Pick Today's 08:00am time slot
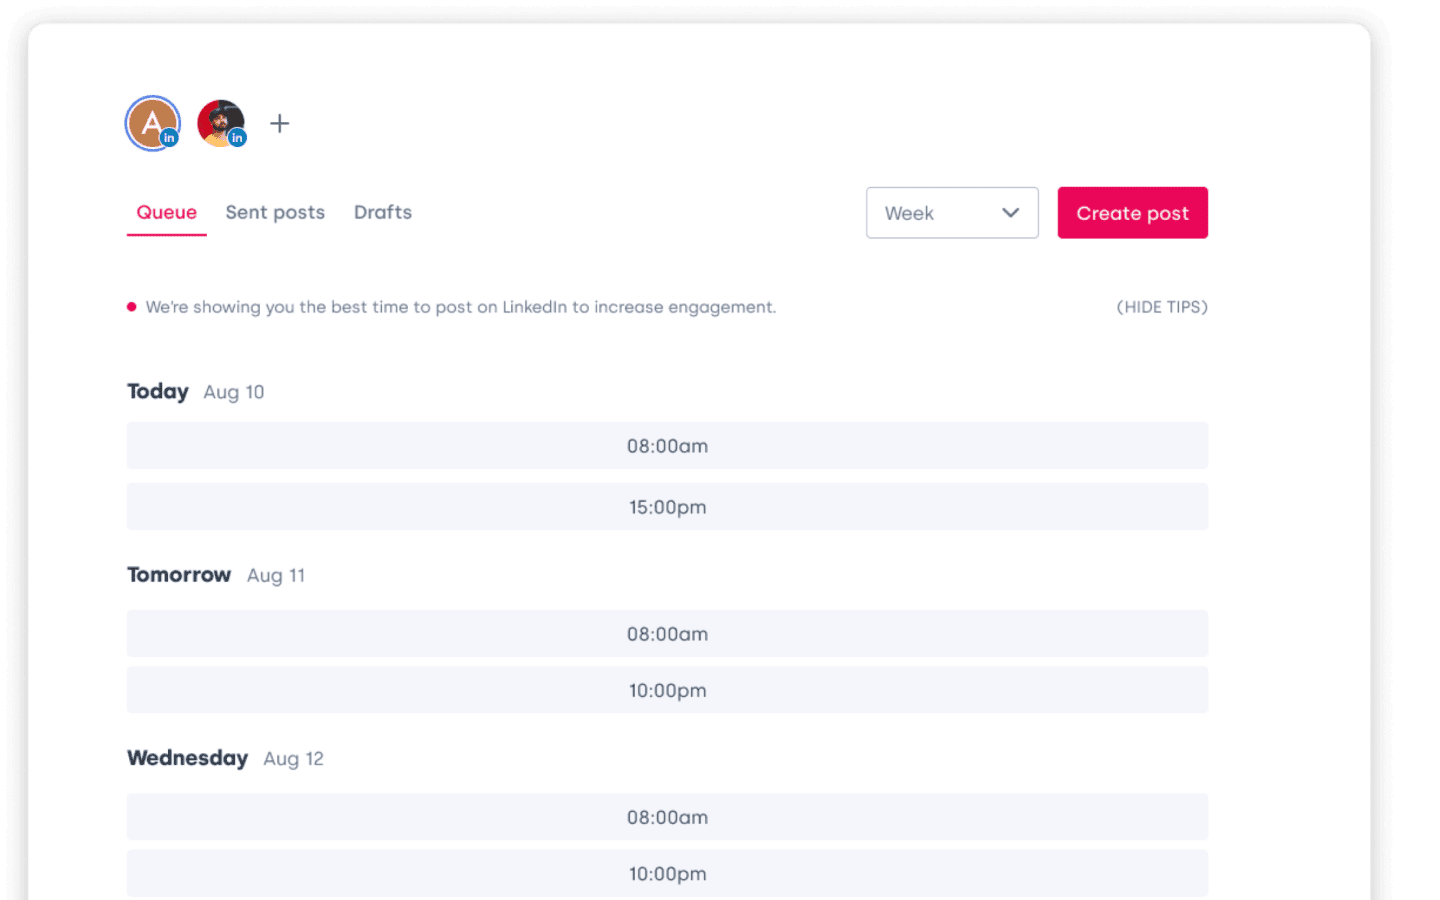 coord(667,446)
